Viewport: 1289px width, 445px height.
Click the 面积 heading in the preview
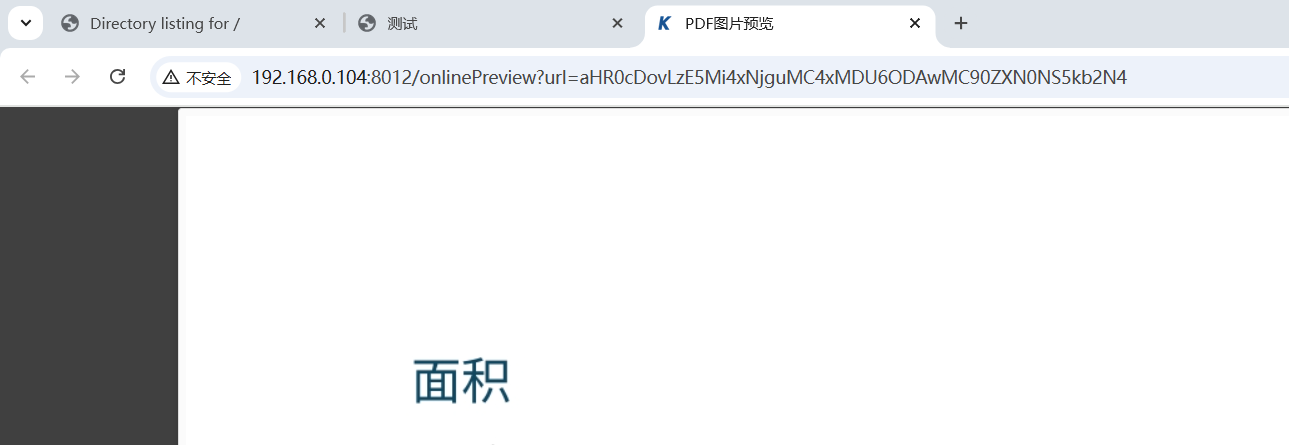461,381
